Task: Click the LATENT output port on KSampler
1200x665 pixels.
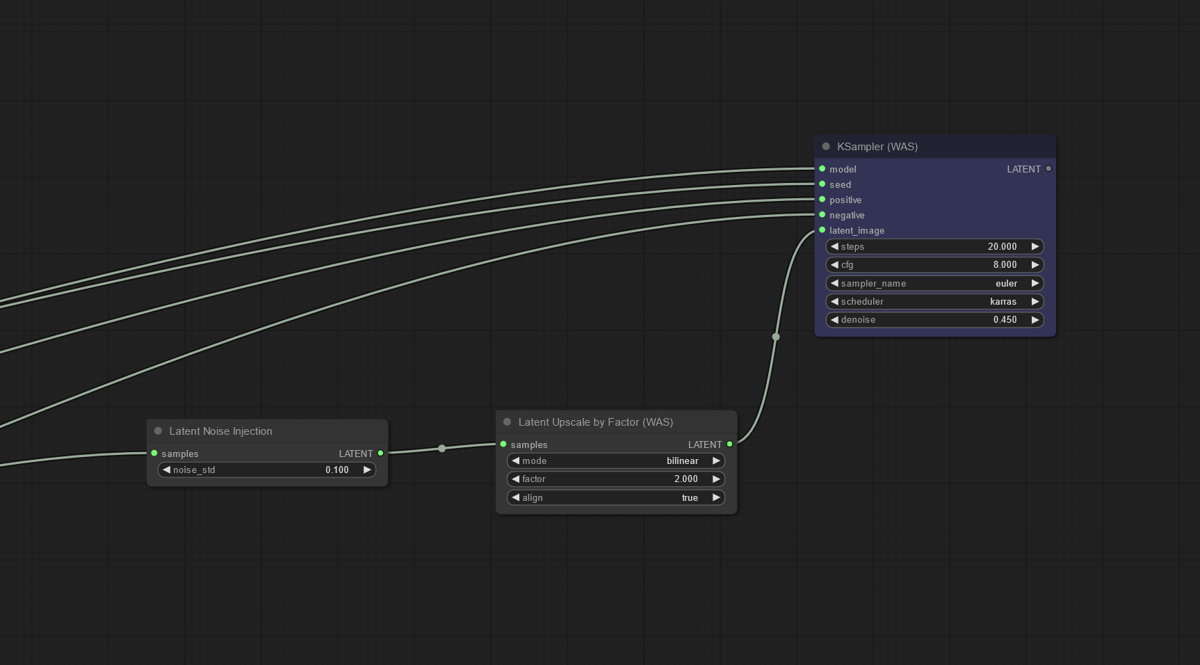Action: pyautogui.click(x=1048, y=169)
